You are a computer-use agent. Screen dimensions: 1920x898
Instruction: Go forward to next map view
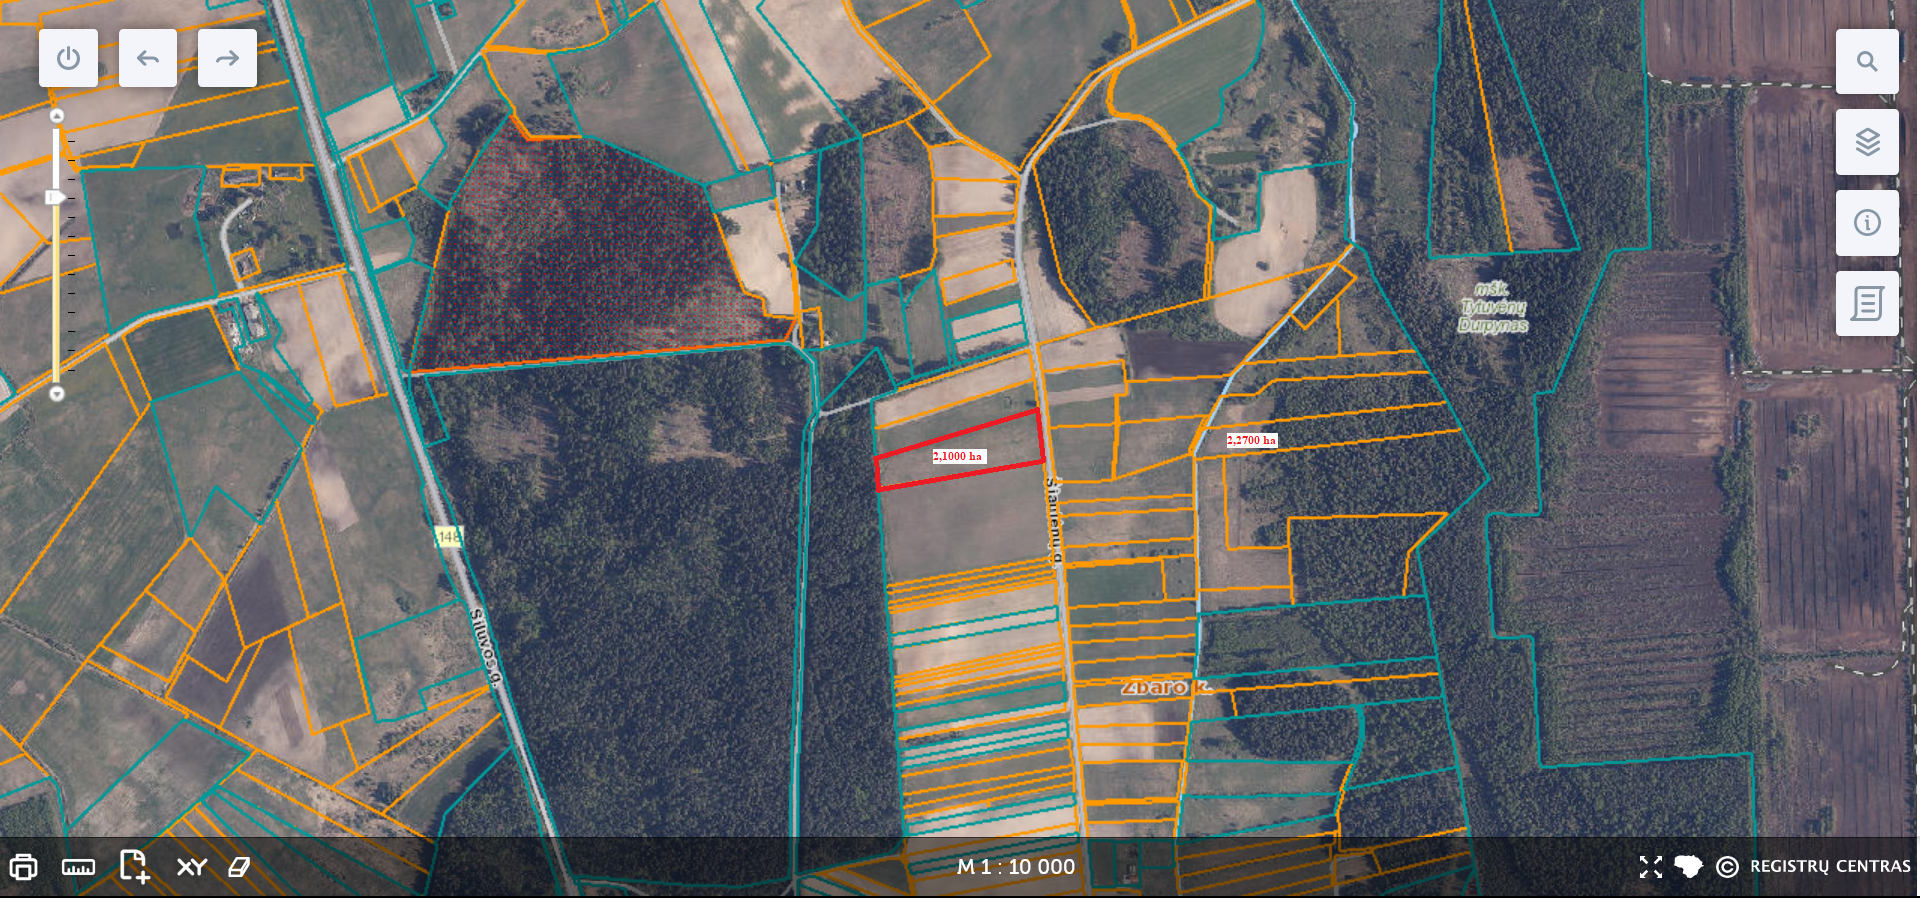click(227, 58)
